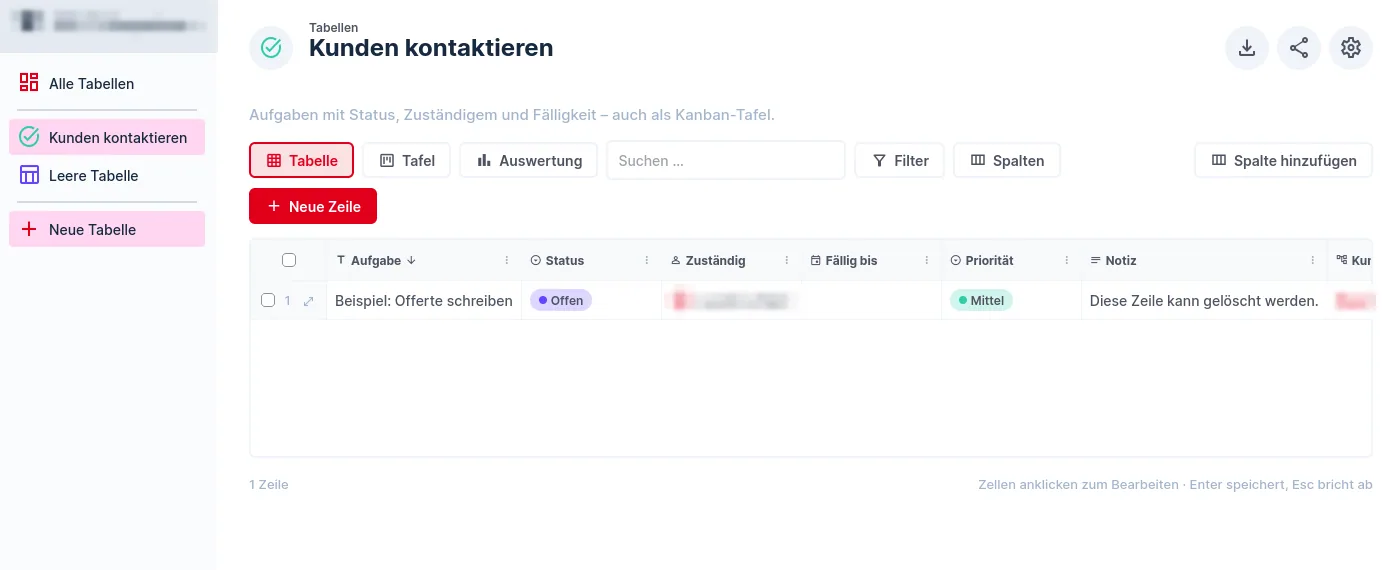The height and width of the screenshot is (570, 1389).
Task: Check the row 1 checkbox
Action: [268, 300]
